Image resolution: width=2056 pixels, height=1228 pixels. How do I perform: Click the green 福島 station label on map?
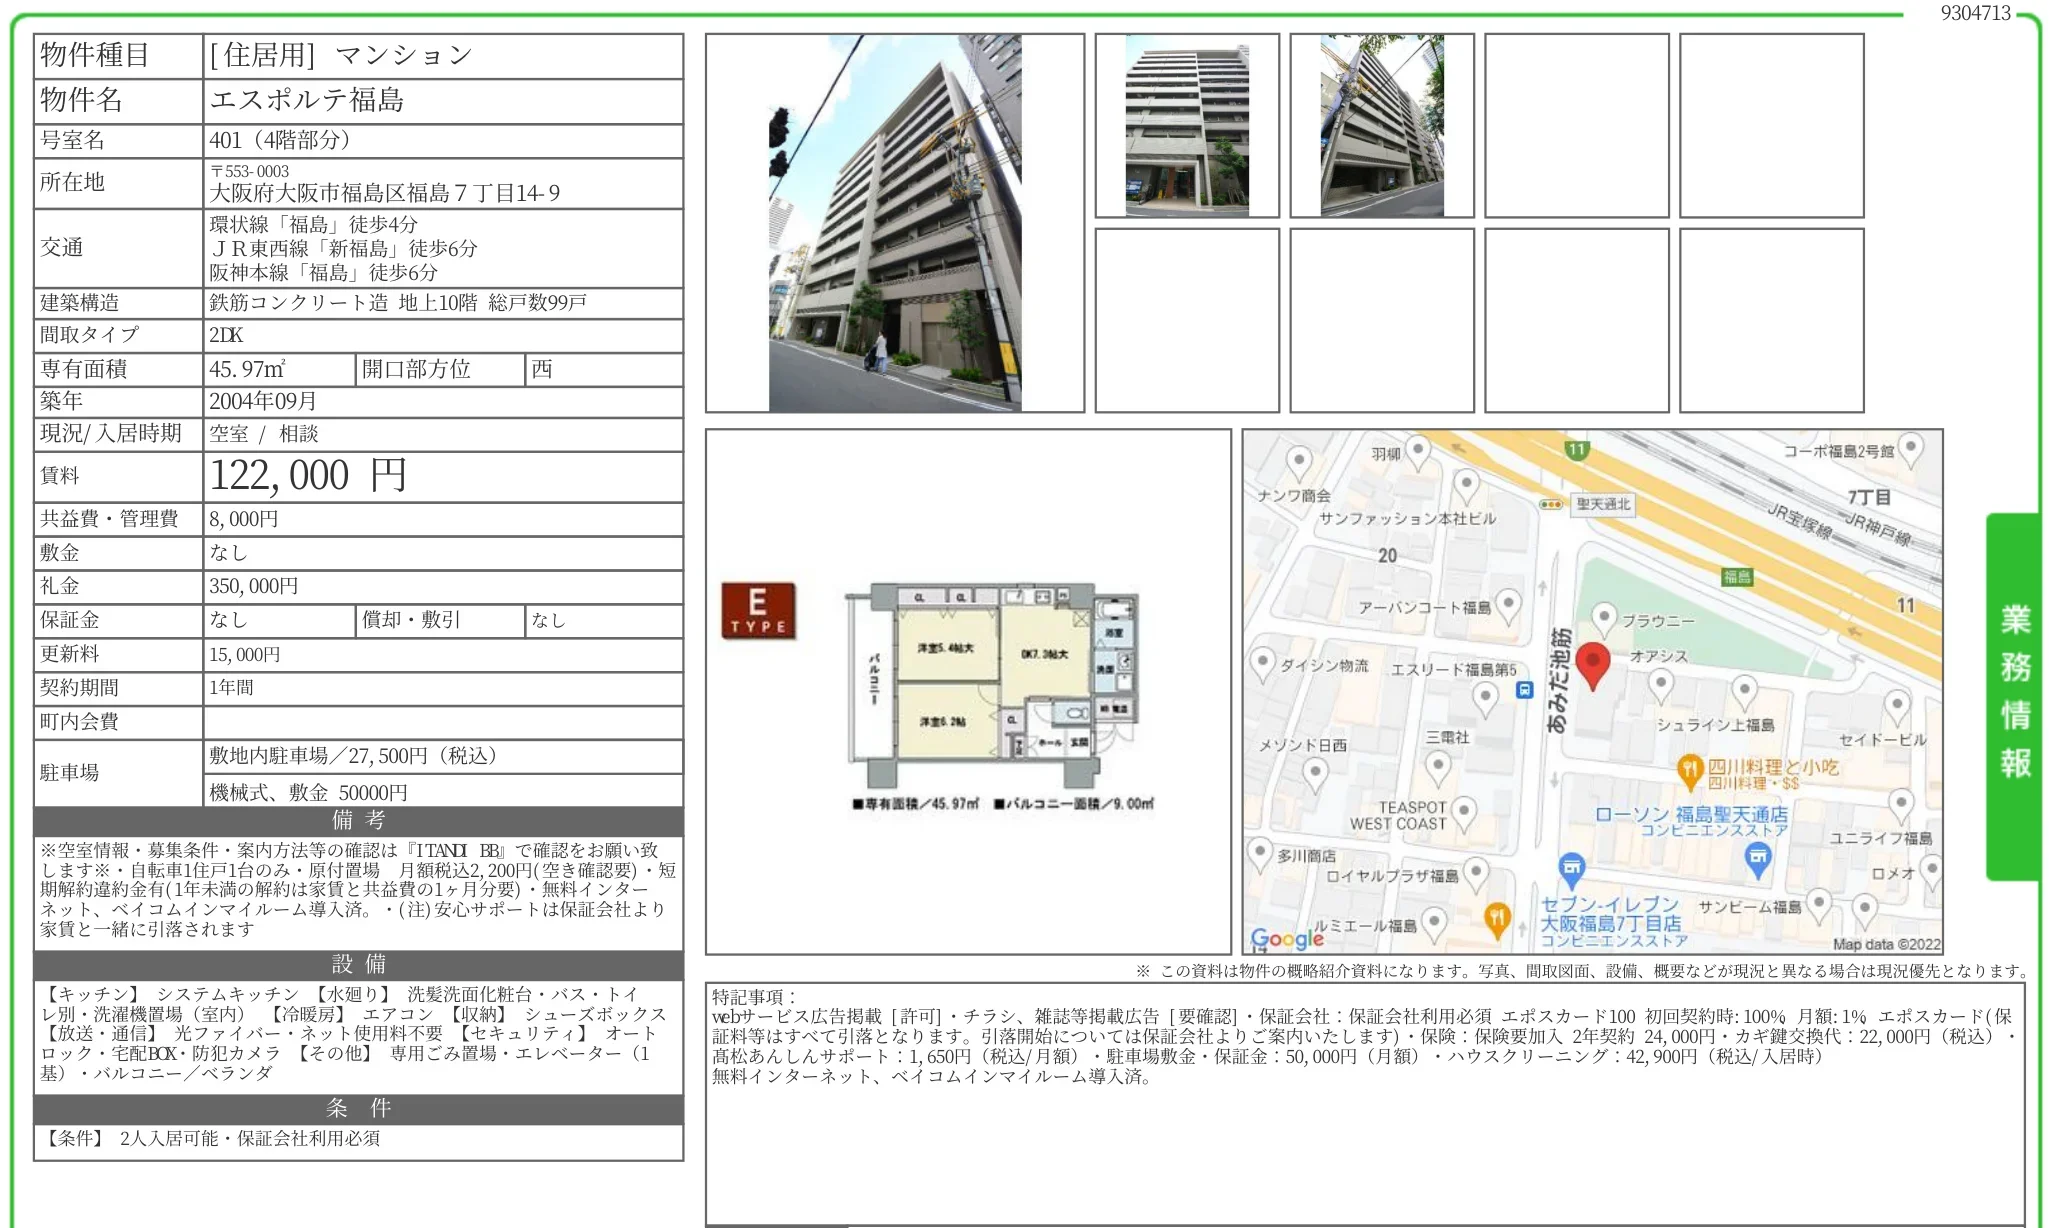(1737, 576)
